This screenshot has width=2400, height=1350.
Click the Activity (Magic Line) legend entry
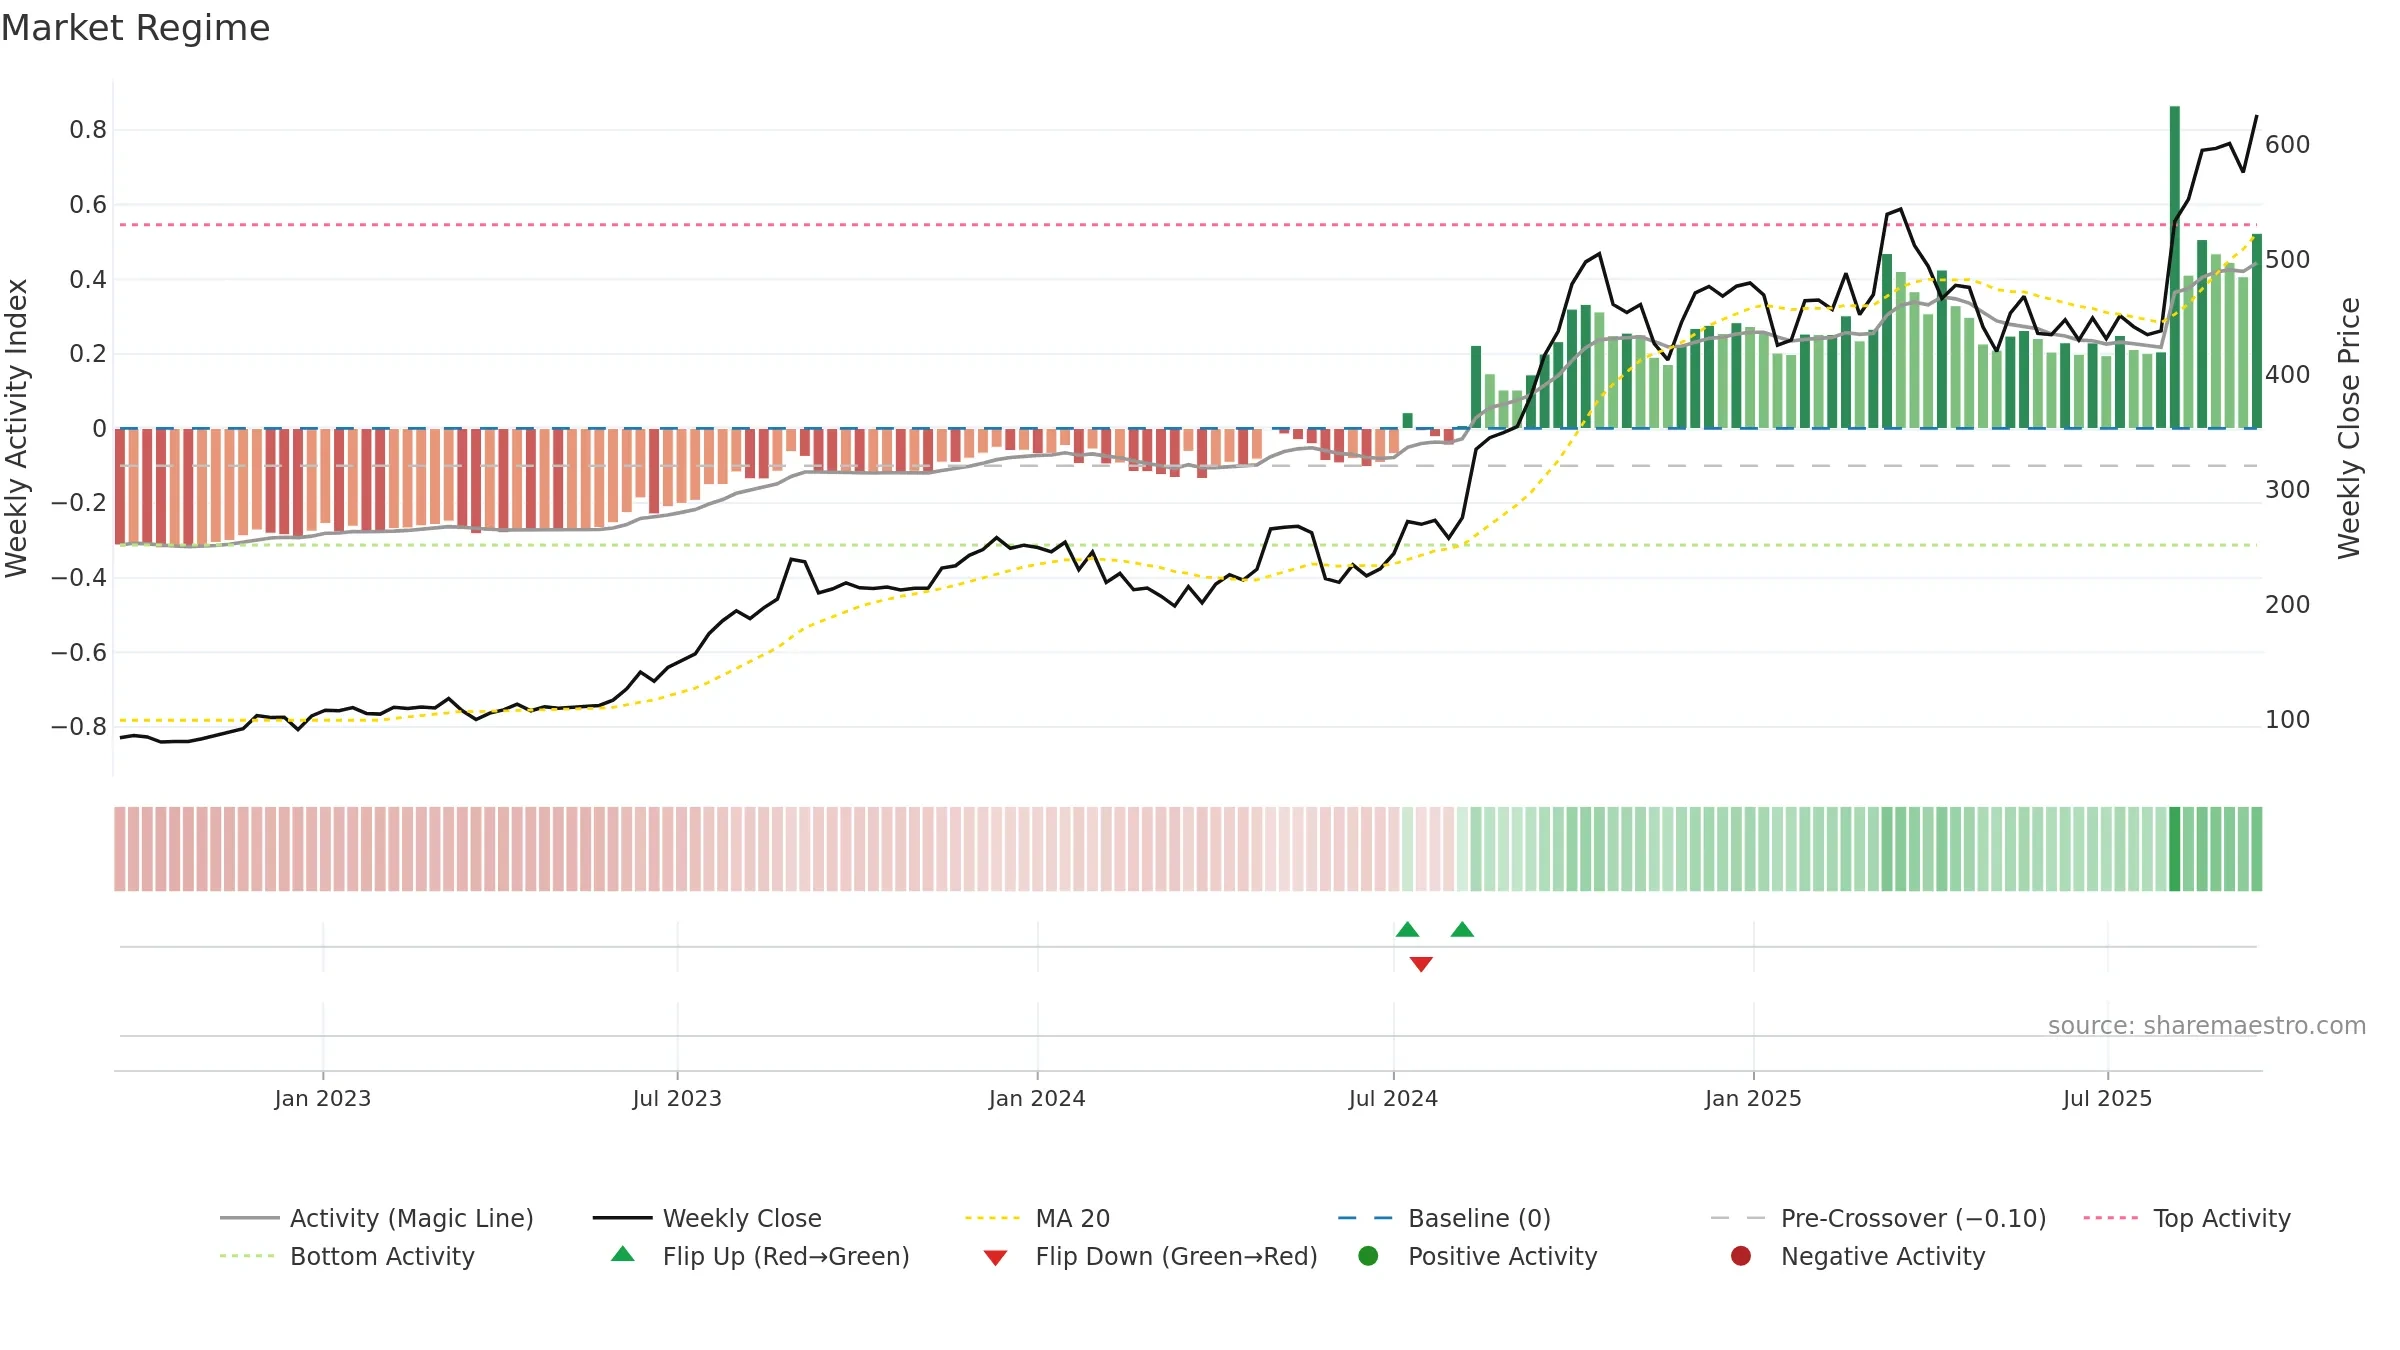377,1218
